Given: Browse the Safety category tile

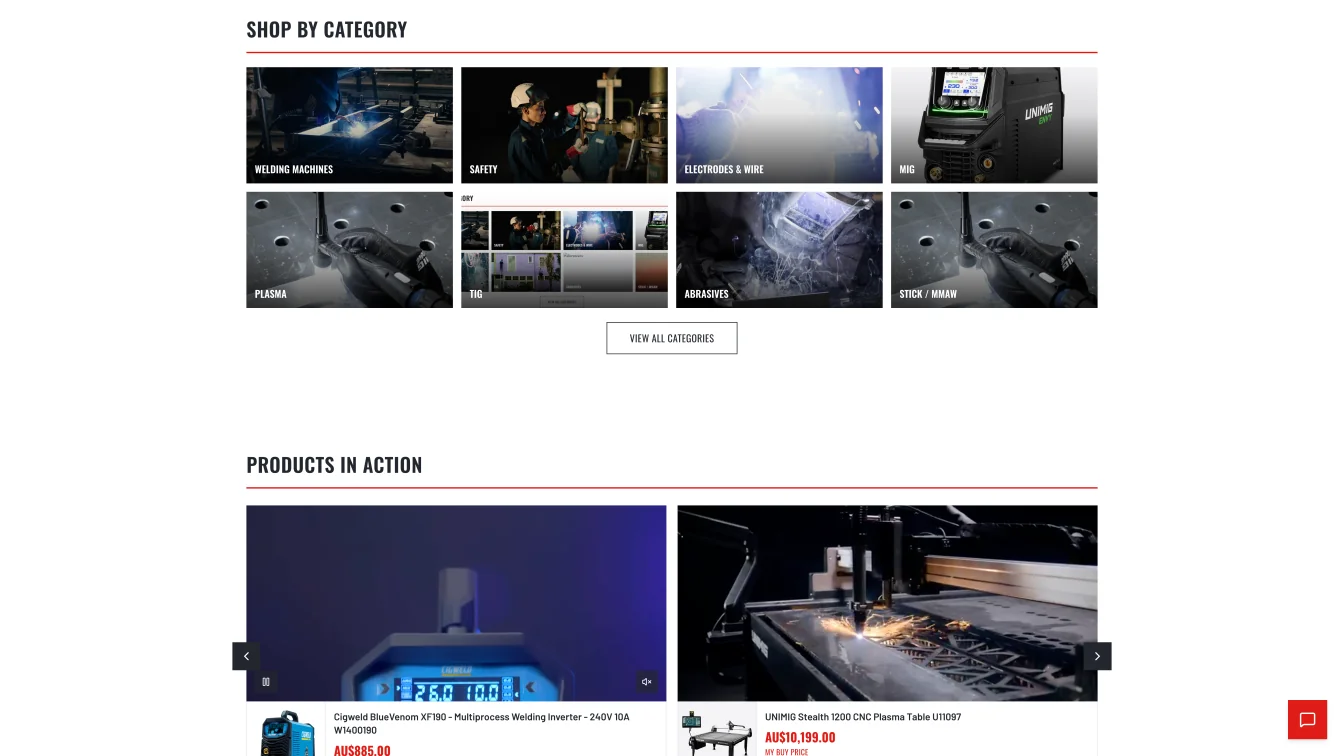Looking at the screenshot, I should coord(564,124).
